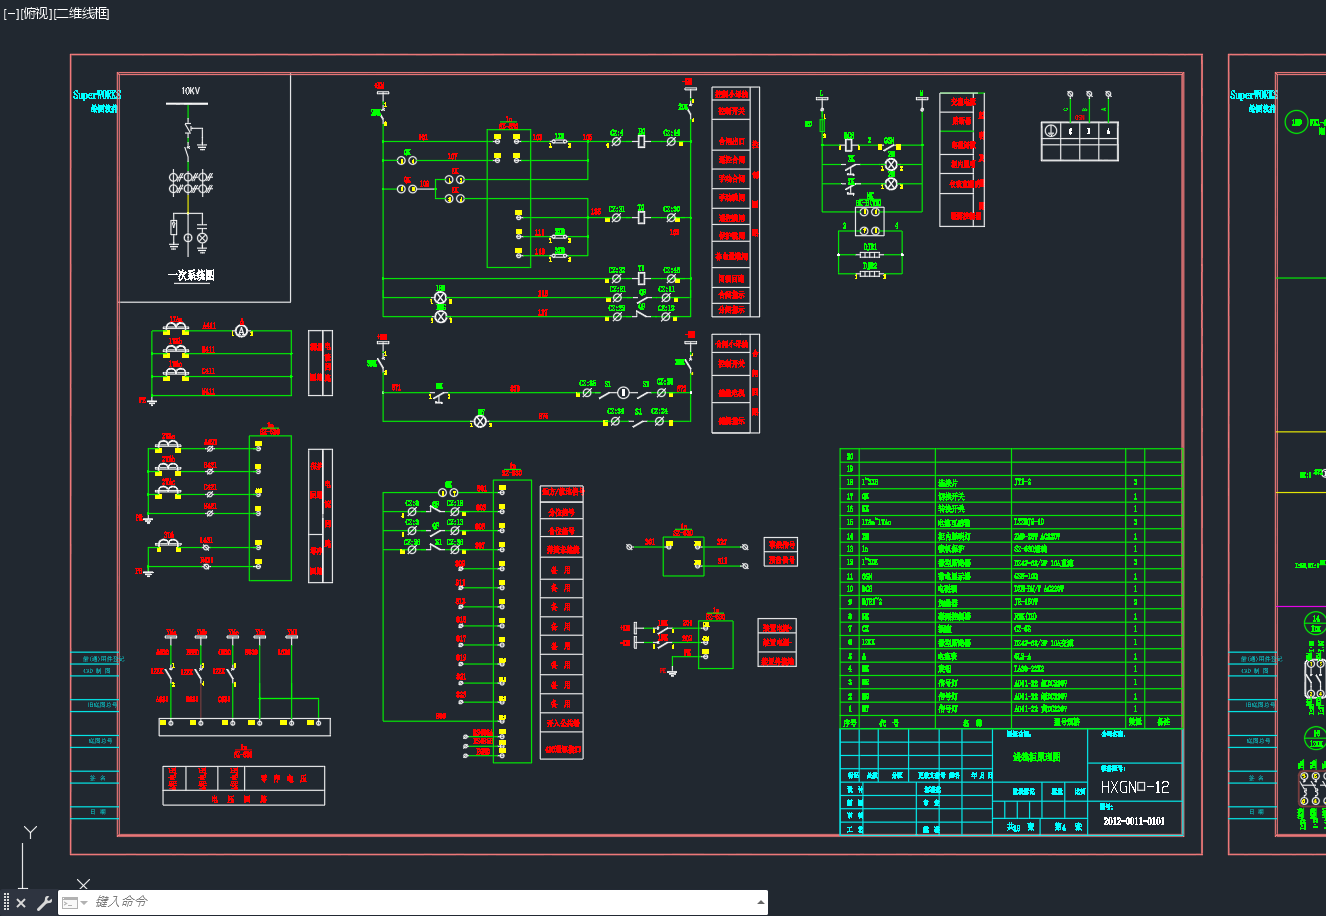The height and width of the screenshot is (916, 1326).
Task: Open the 俯视 view controls menu
Action: click(35, 13)
